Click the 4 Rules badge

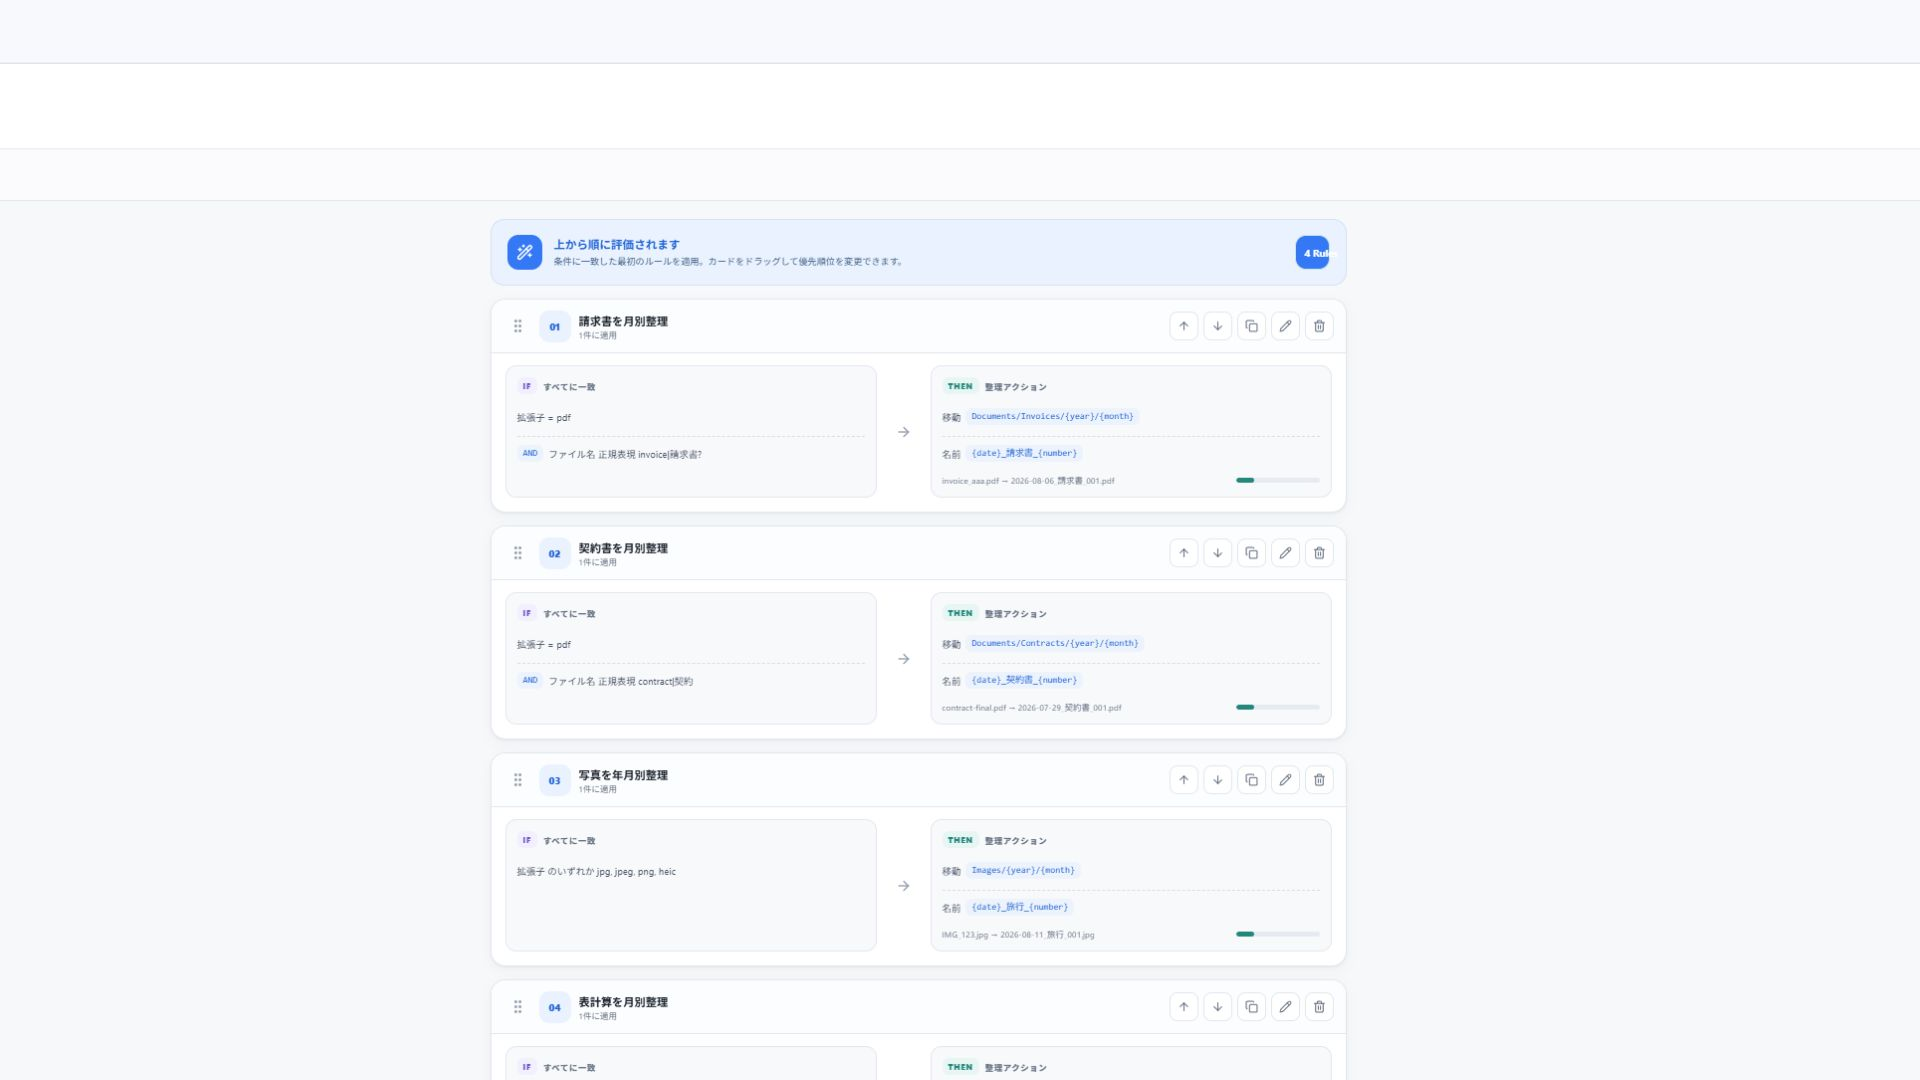pyautogui.click(x=1313, y=253)
